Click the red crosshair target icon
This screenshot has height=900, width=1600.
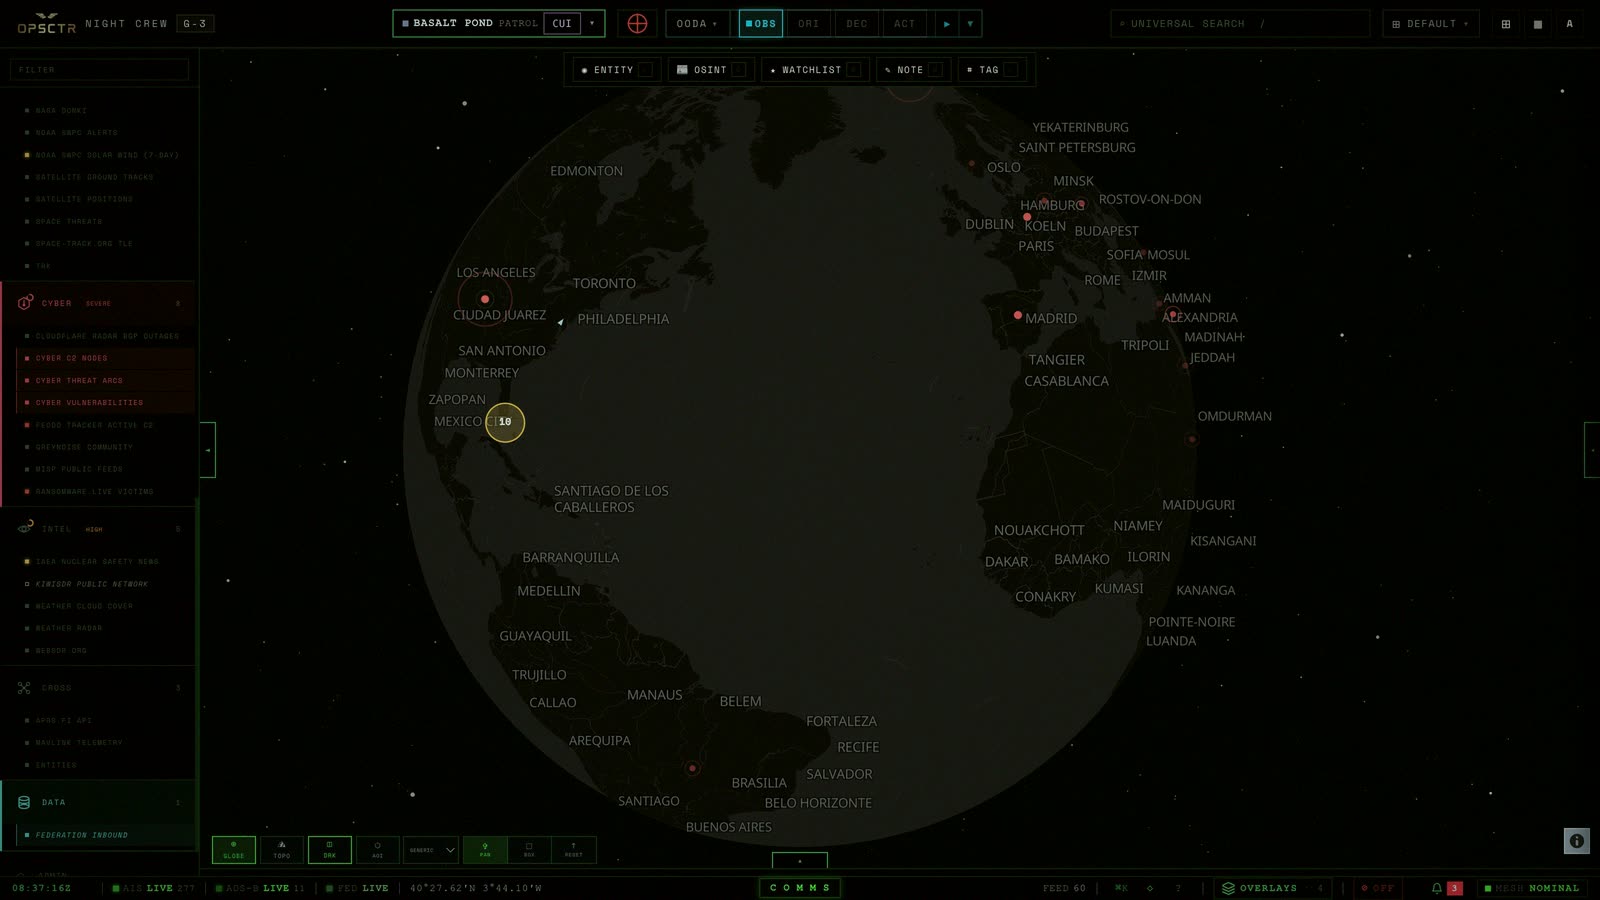[x=637, y=23]
